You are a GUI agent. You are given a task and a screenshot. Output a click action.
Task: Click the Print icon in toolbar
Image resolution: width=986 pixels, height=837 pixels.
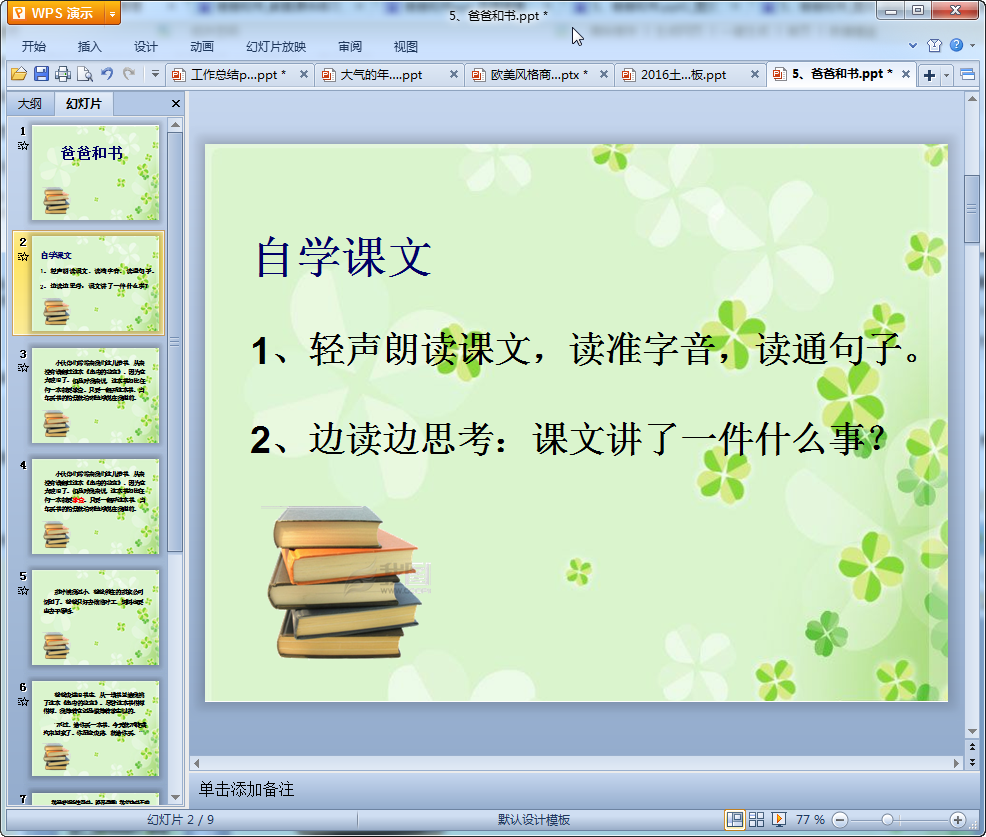coord(63,74)
